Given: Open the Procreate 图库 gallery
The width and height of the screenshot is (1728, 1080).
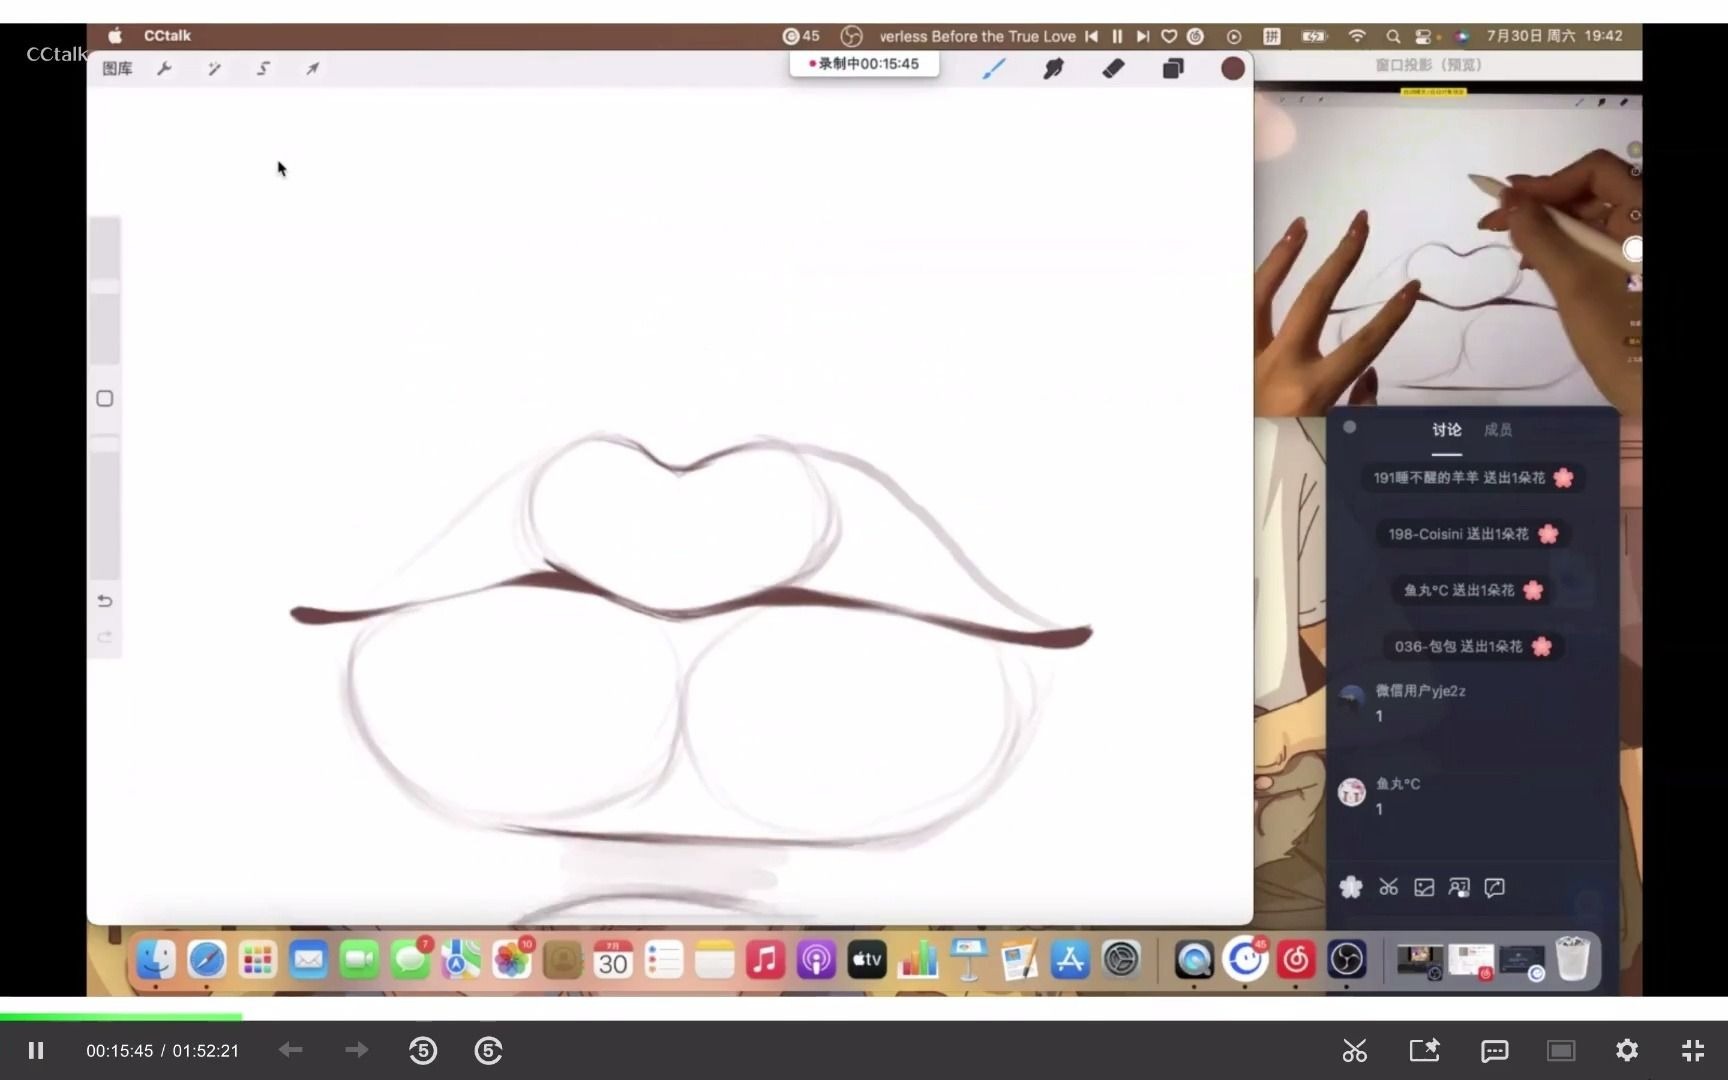Looking at the screenshot, I should [x=117, y=68].
